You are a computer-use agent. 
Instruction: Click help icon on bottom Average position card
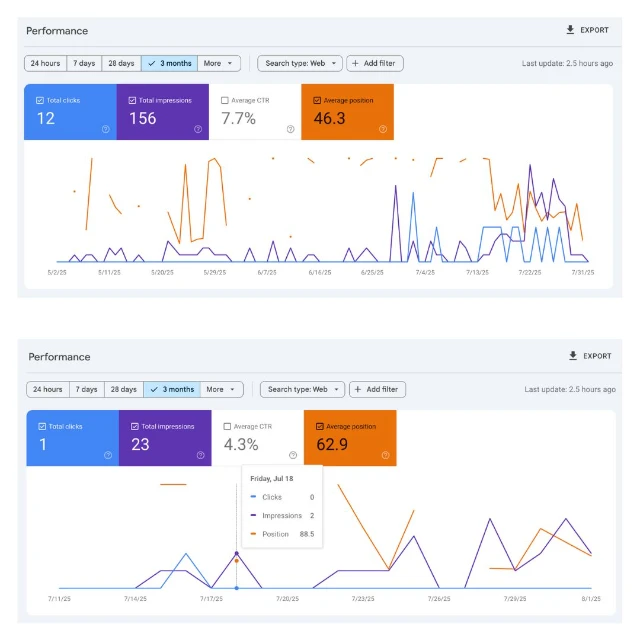(384, 455)
